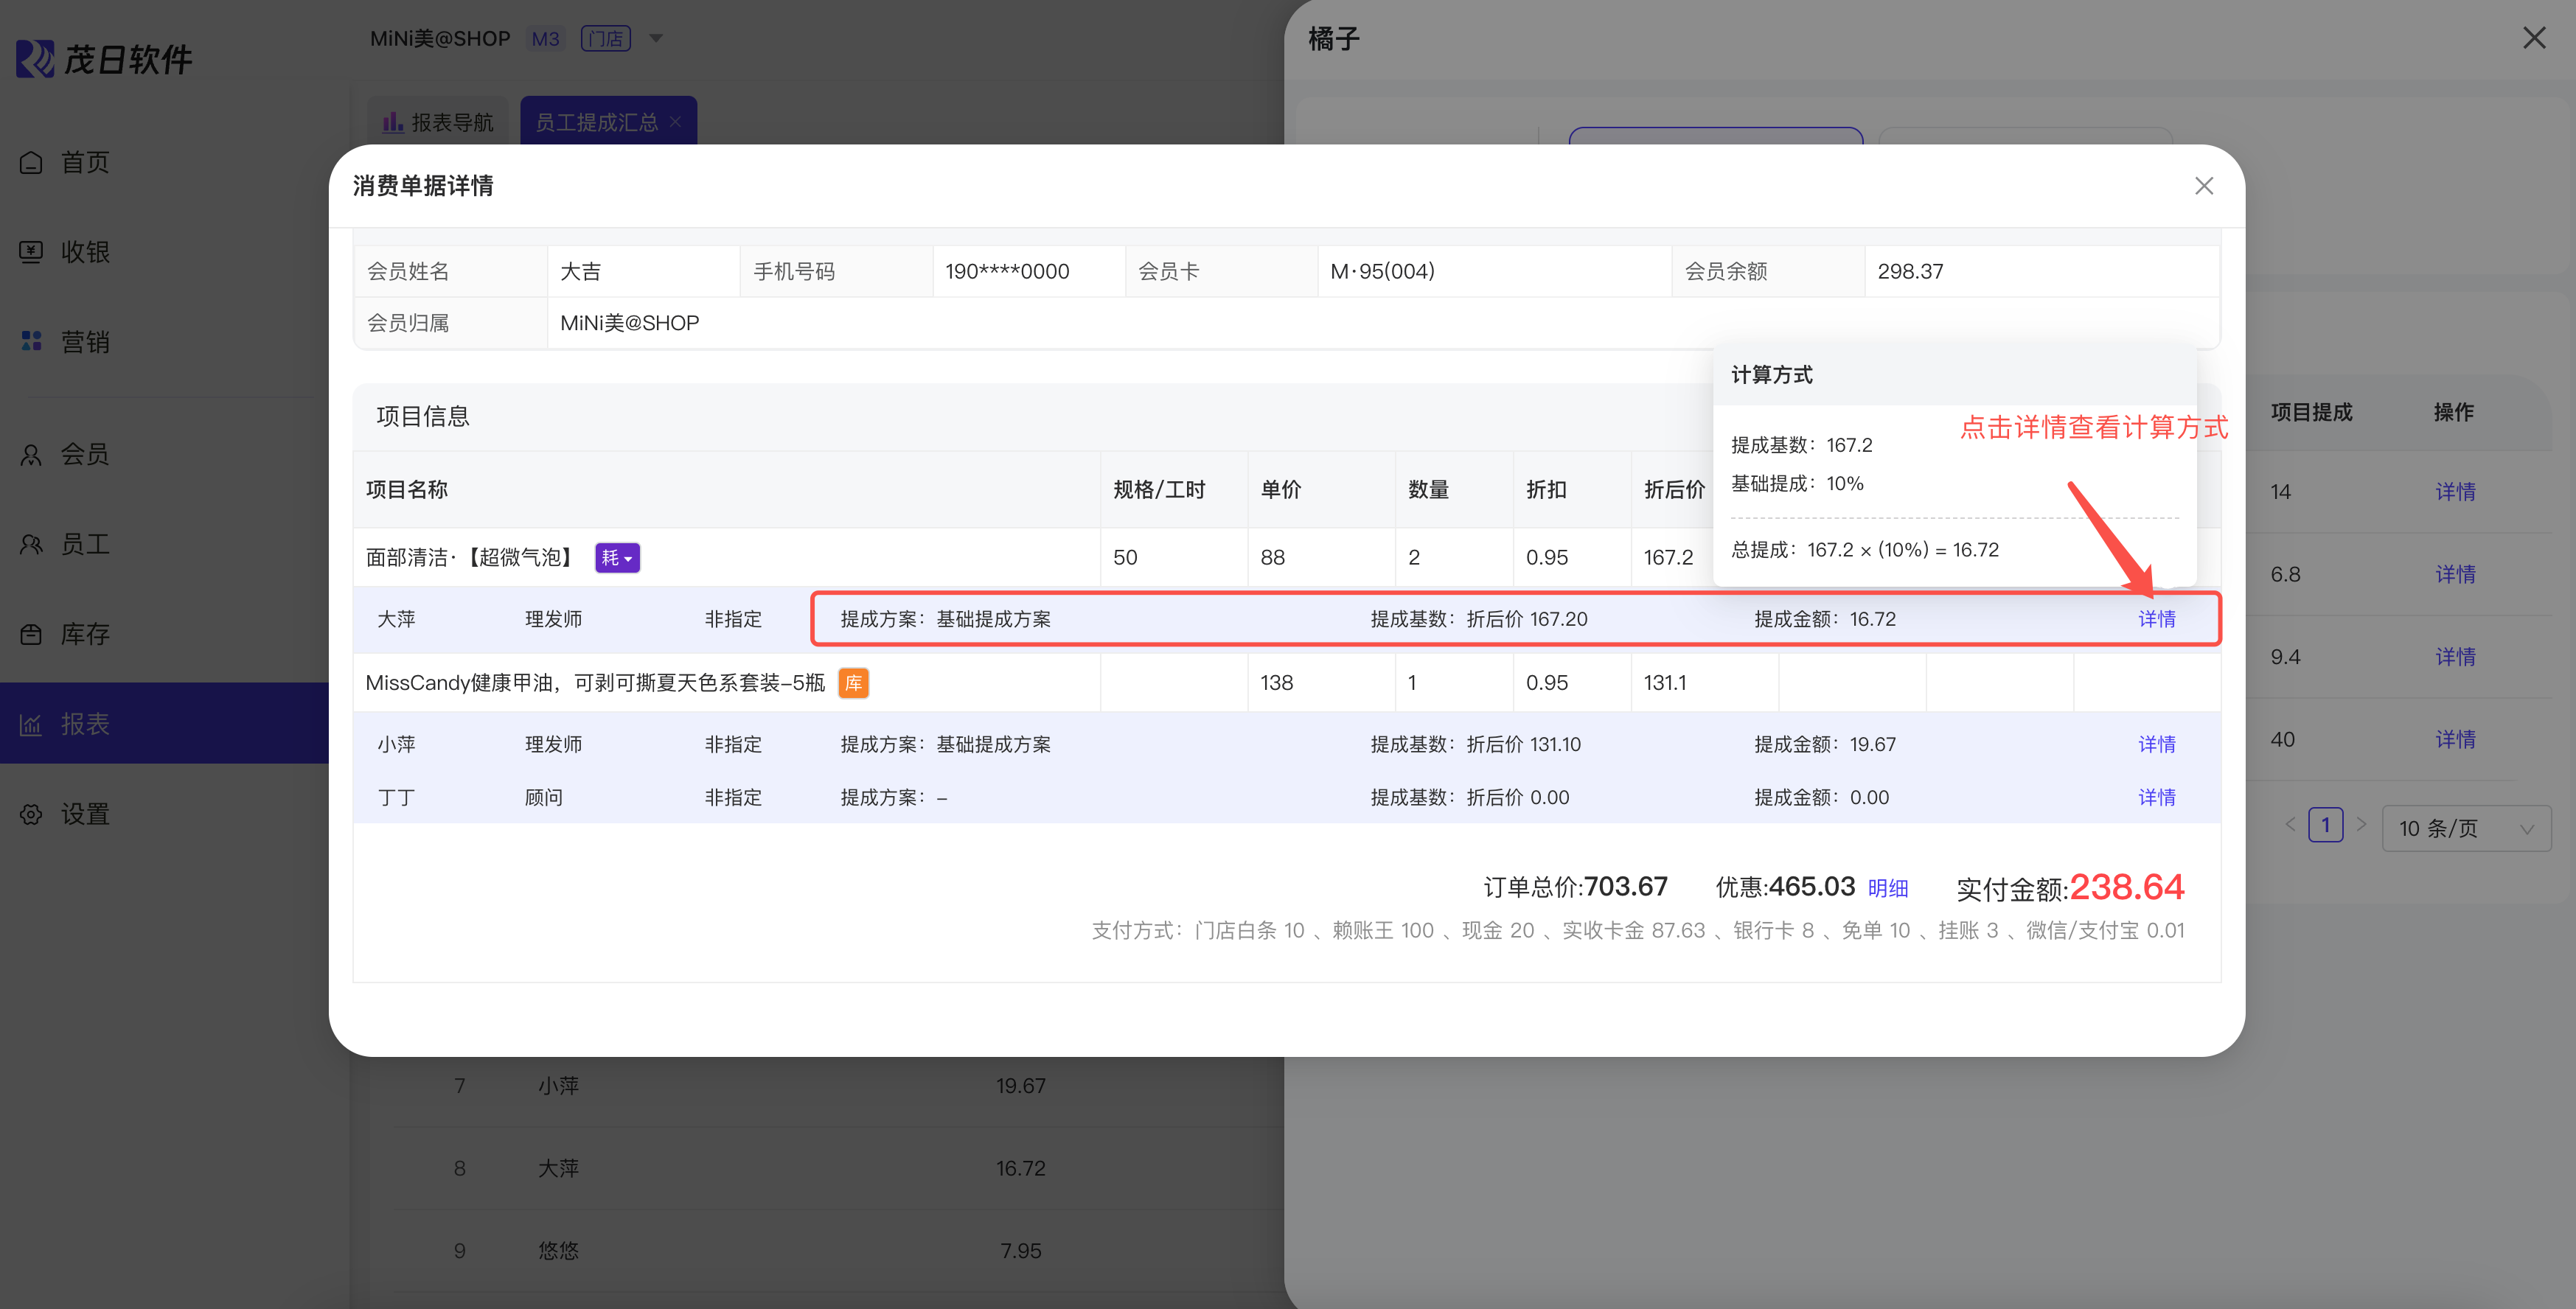Image resolution: width=2576 pixels, height=1309 pixels.
Task: Click MissCandy健康甲油 product name
Action: click(x=595, y=683)
